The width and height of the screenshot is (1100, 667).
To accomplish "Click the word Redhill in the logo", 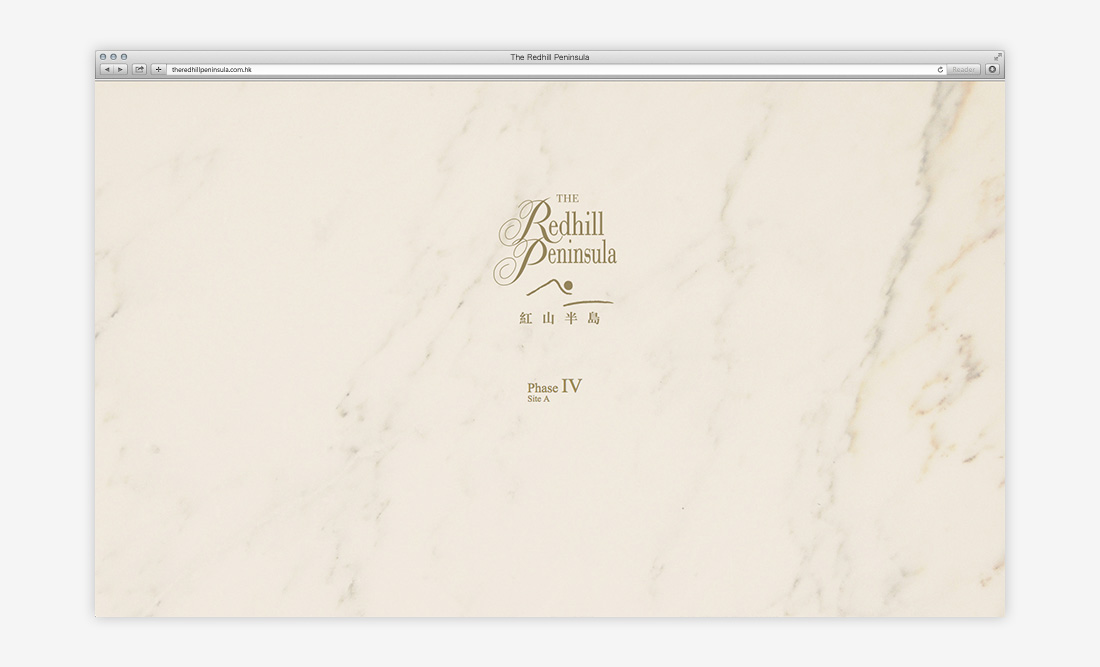I will point(572,224).
